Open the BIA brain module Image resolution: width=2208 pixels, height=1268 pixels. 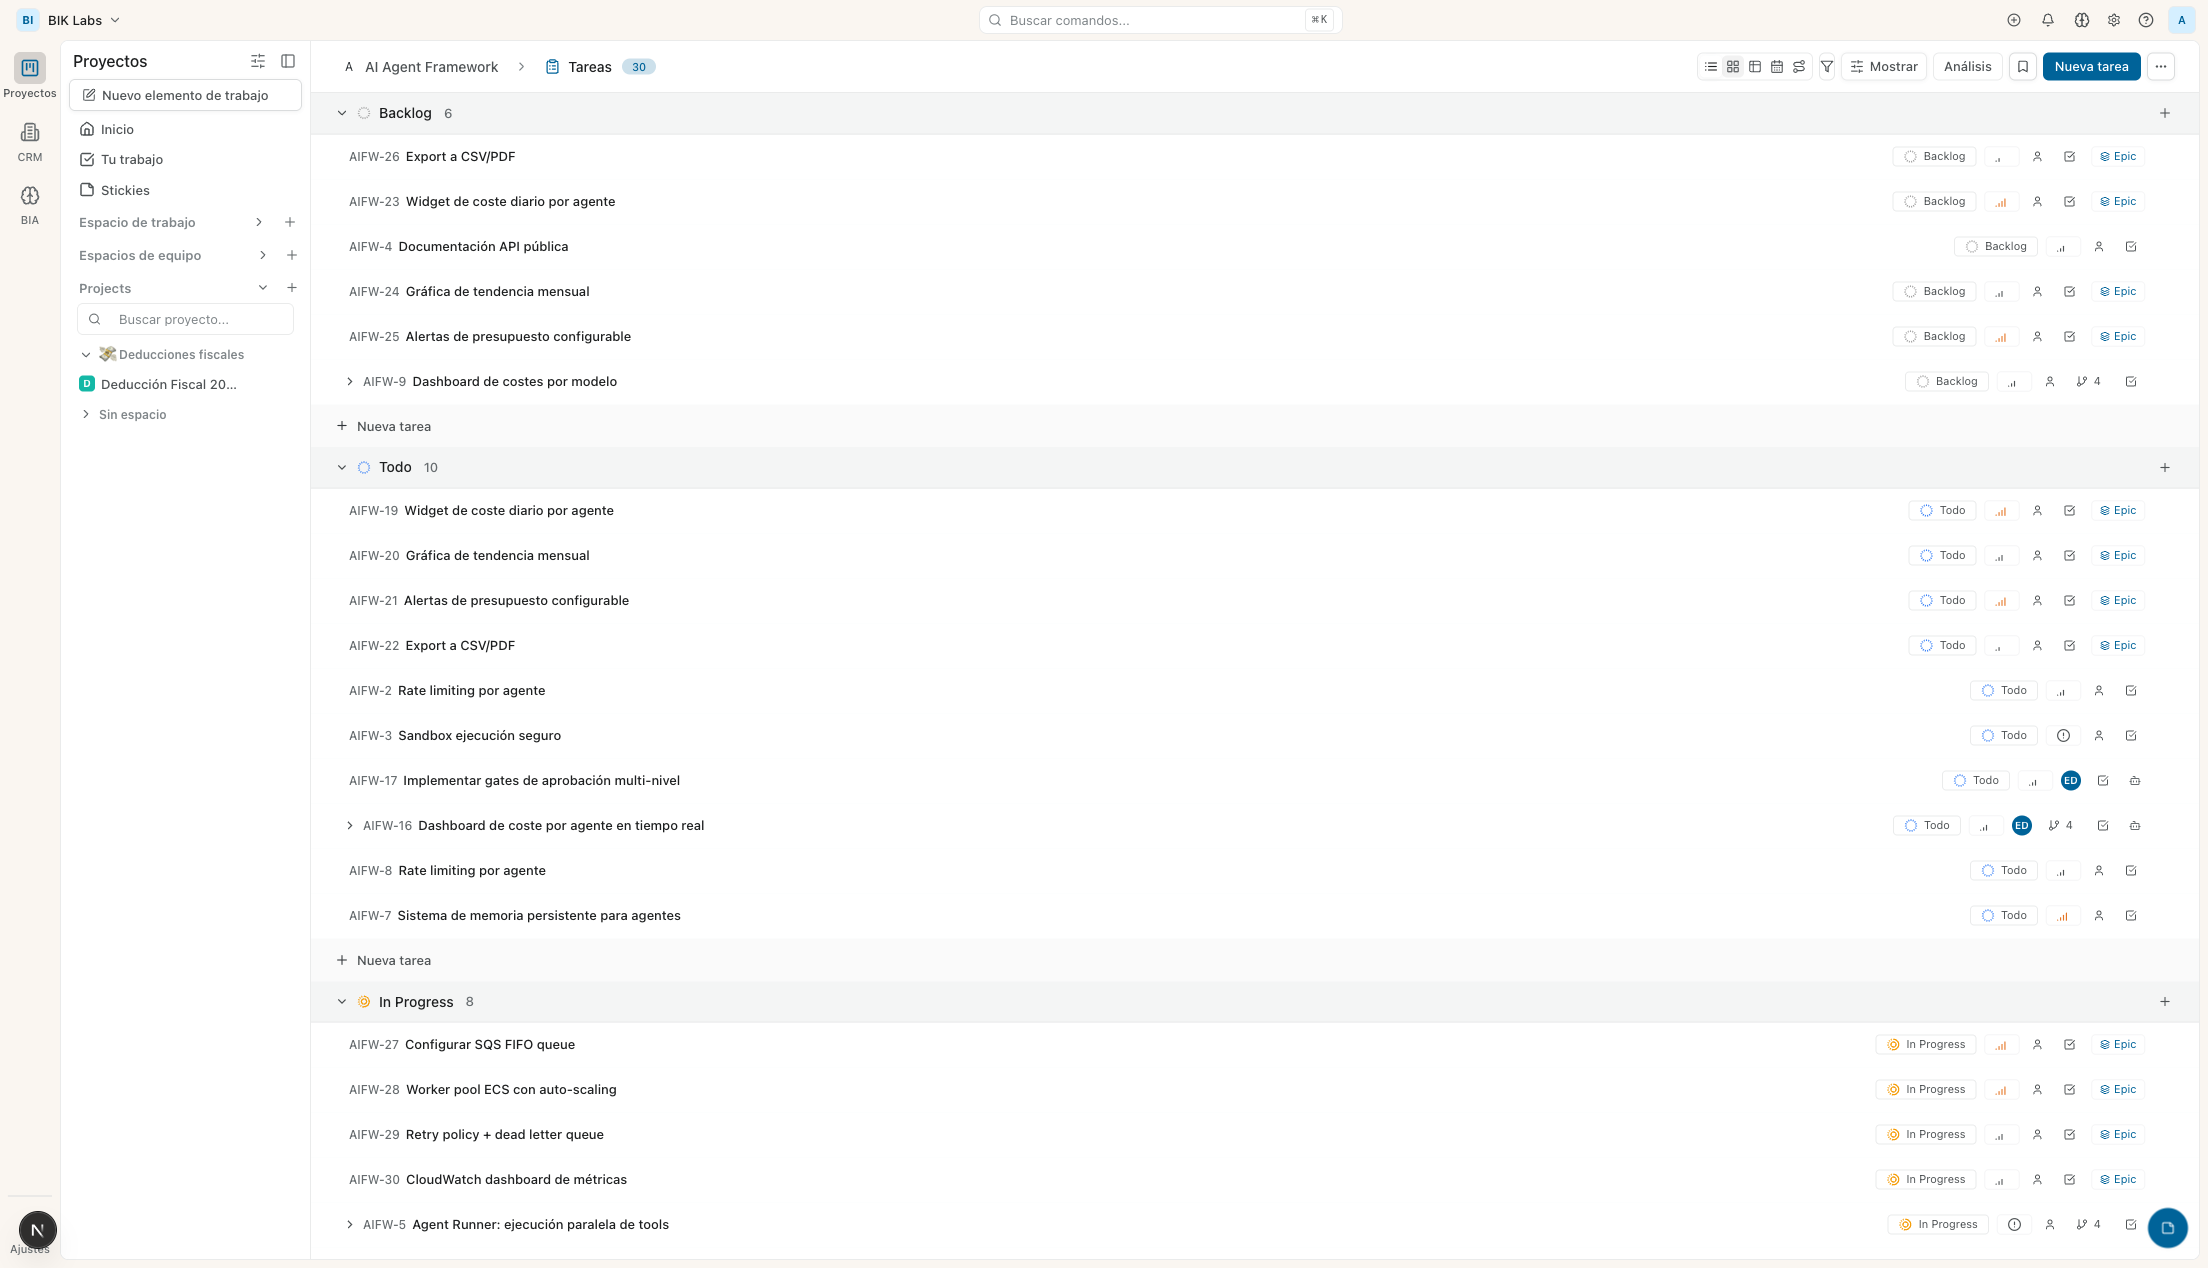coord(30,204)
